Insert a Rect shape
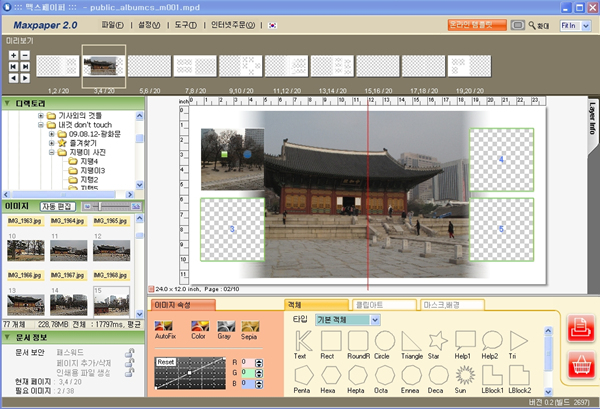Image resolution: width=600 pixels, height=409 pixels. pyautogui.click(x=331, y=344)
